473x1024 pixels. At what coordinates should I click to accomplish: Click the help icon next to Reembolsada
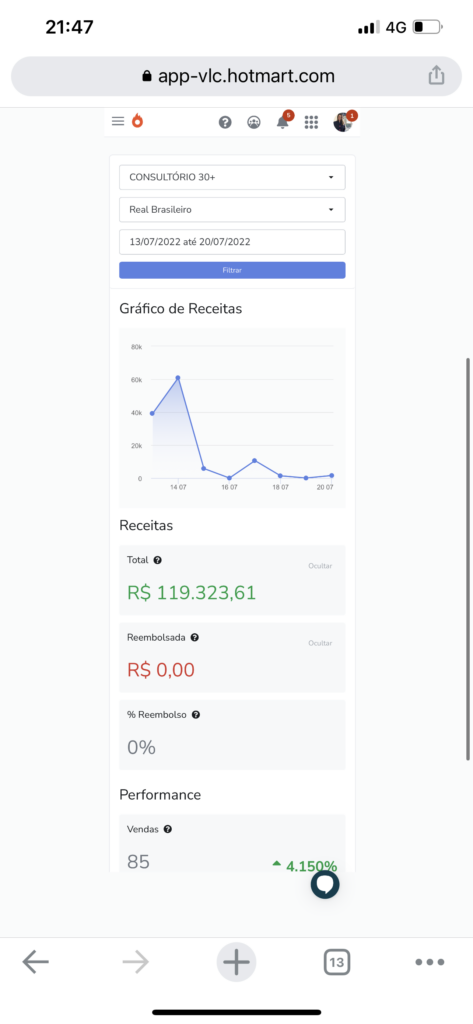pos(195,637)
